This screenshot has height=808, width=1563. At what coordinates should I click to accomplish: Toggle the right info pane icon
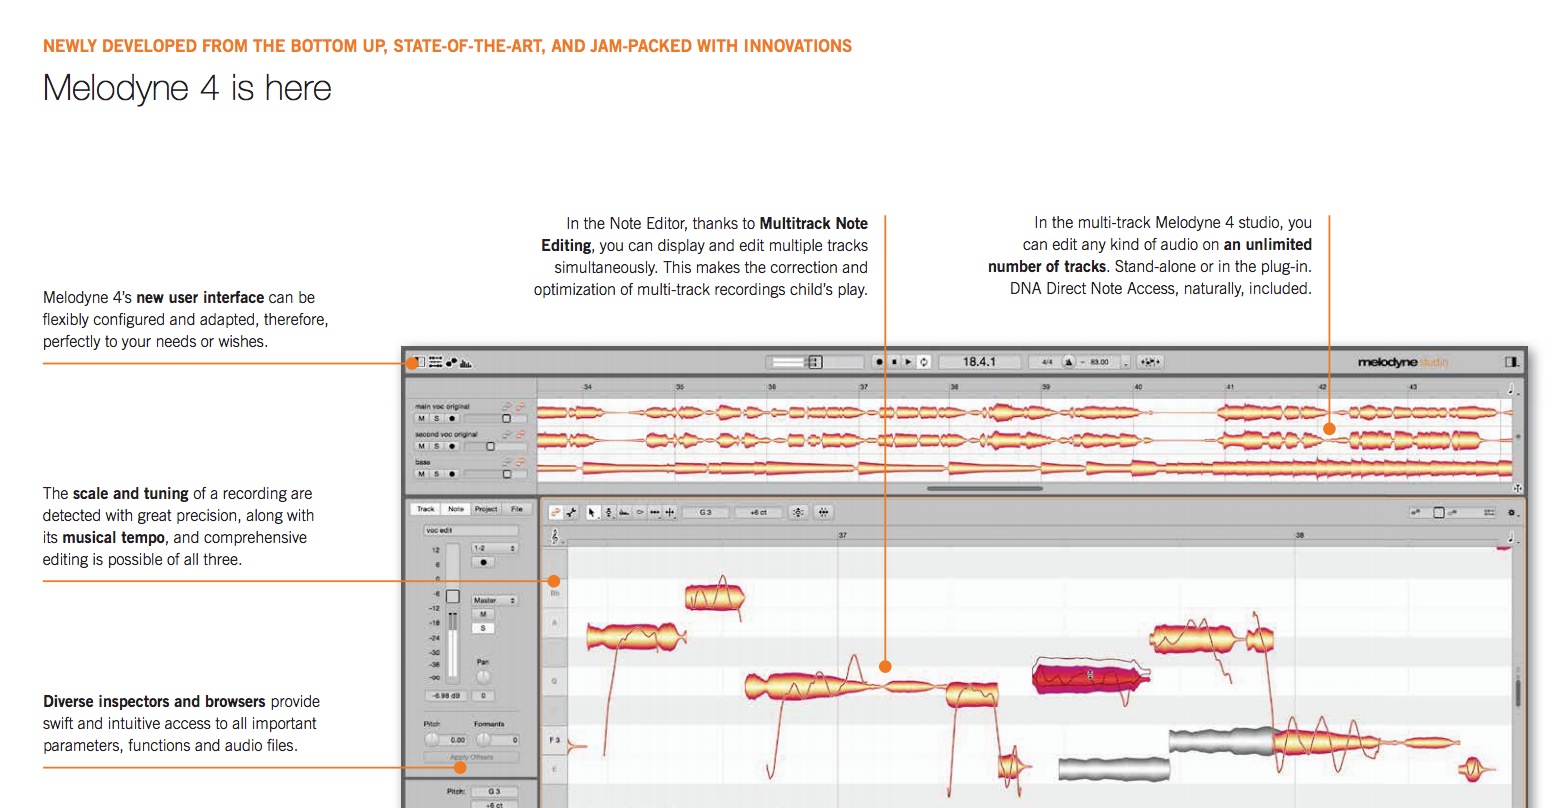click(x=1511, y=362)
